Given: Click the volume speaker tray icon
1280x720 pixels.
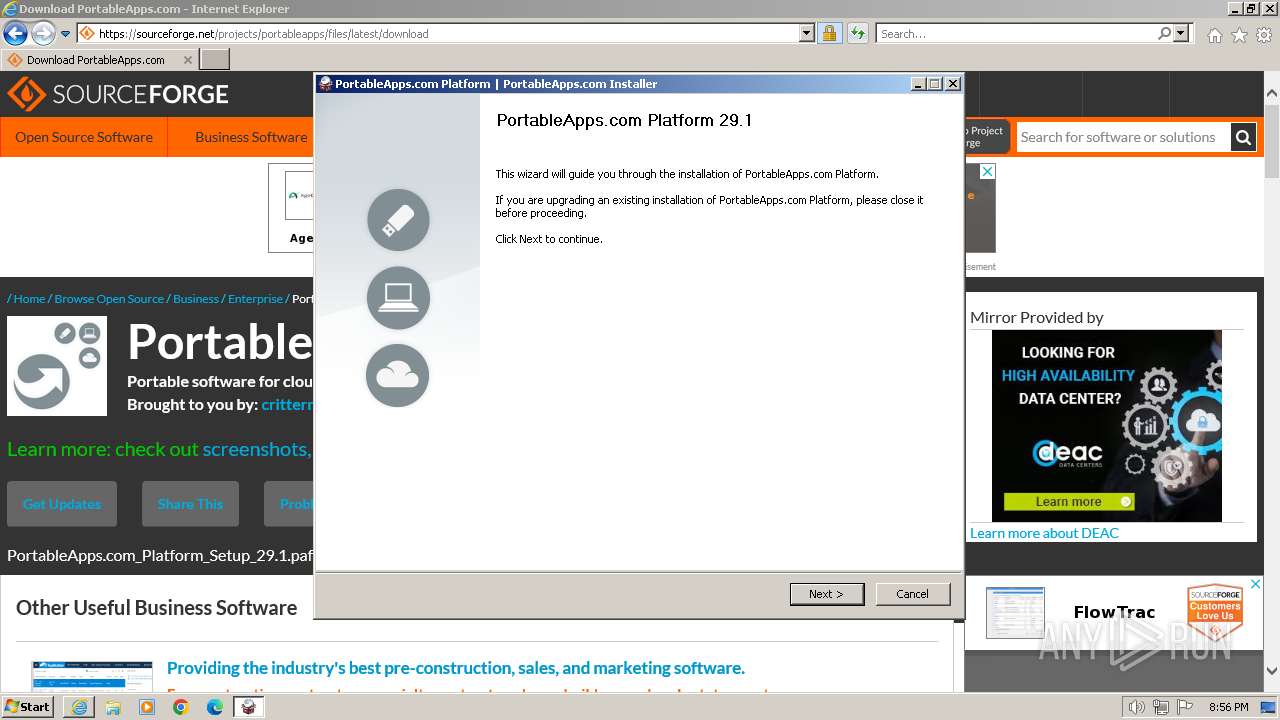Looking at the screenshot, I should [x=1138, y=707].
